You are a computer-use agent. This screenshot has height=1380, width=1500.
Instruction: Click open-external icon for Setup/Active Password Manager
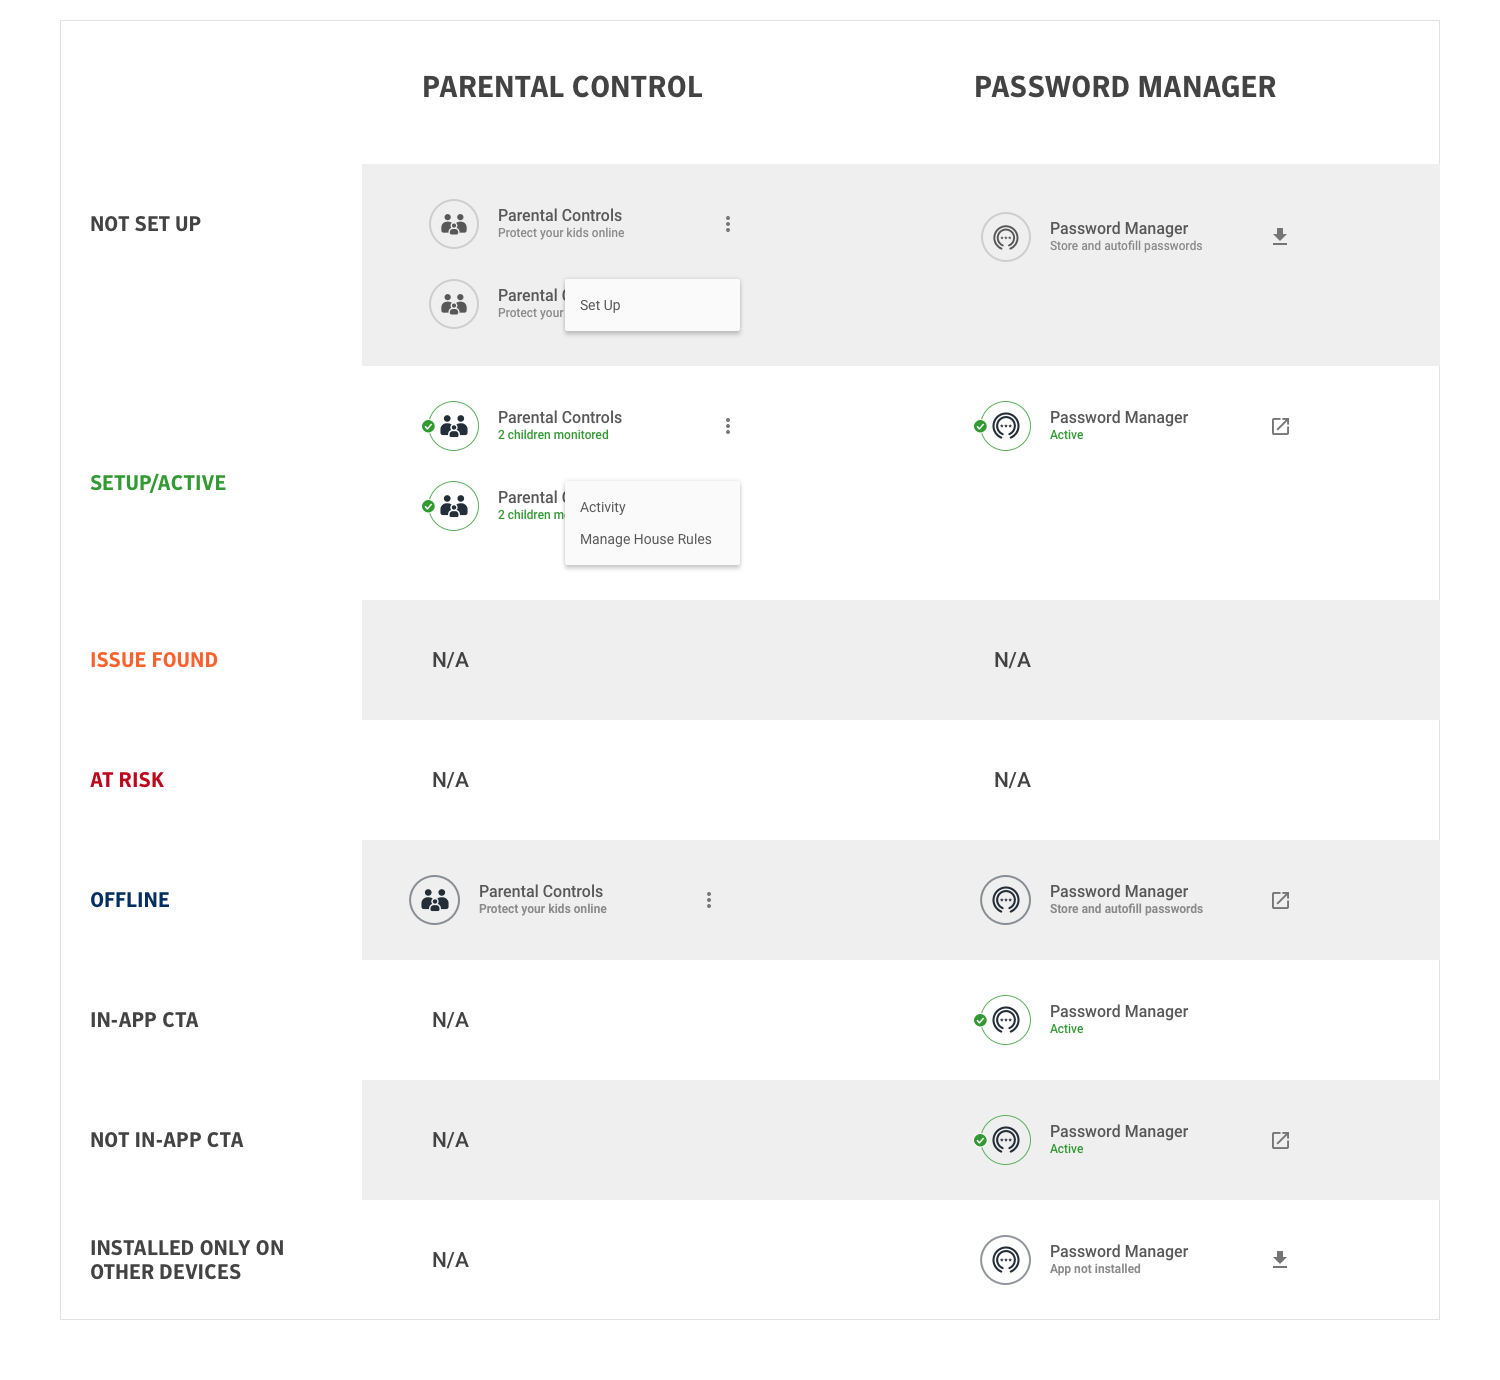pos(1280,426)
